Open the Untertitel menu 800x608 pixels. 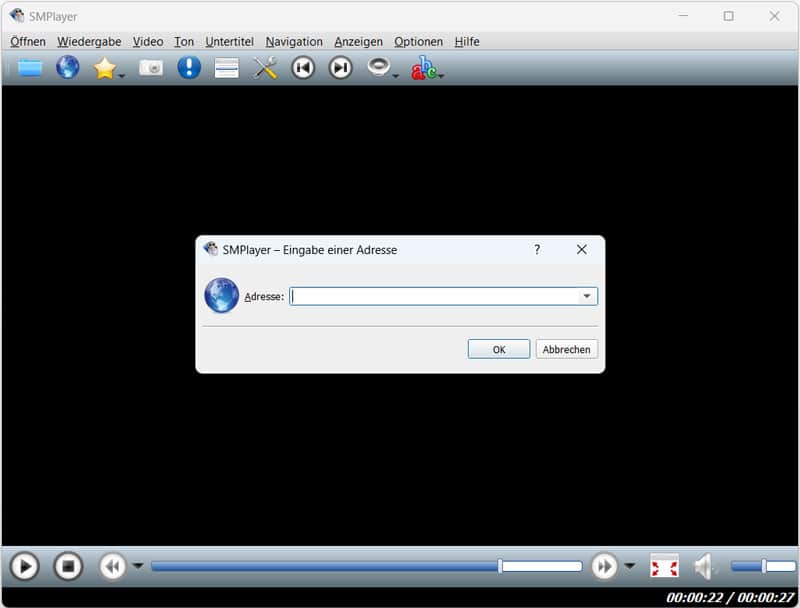pyautogui.click(x=230, y=41)
